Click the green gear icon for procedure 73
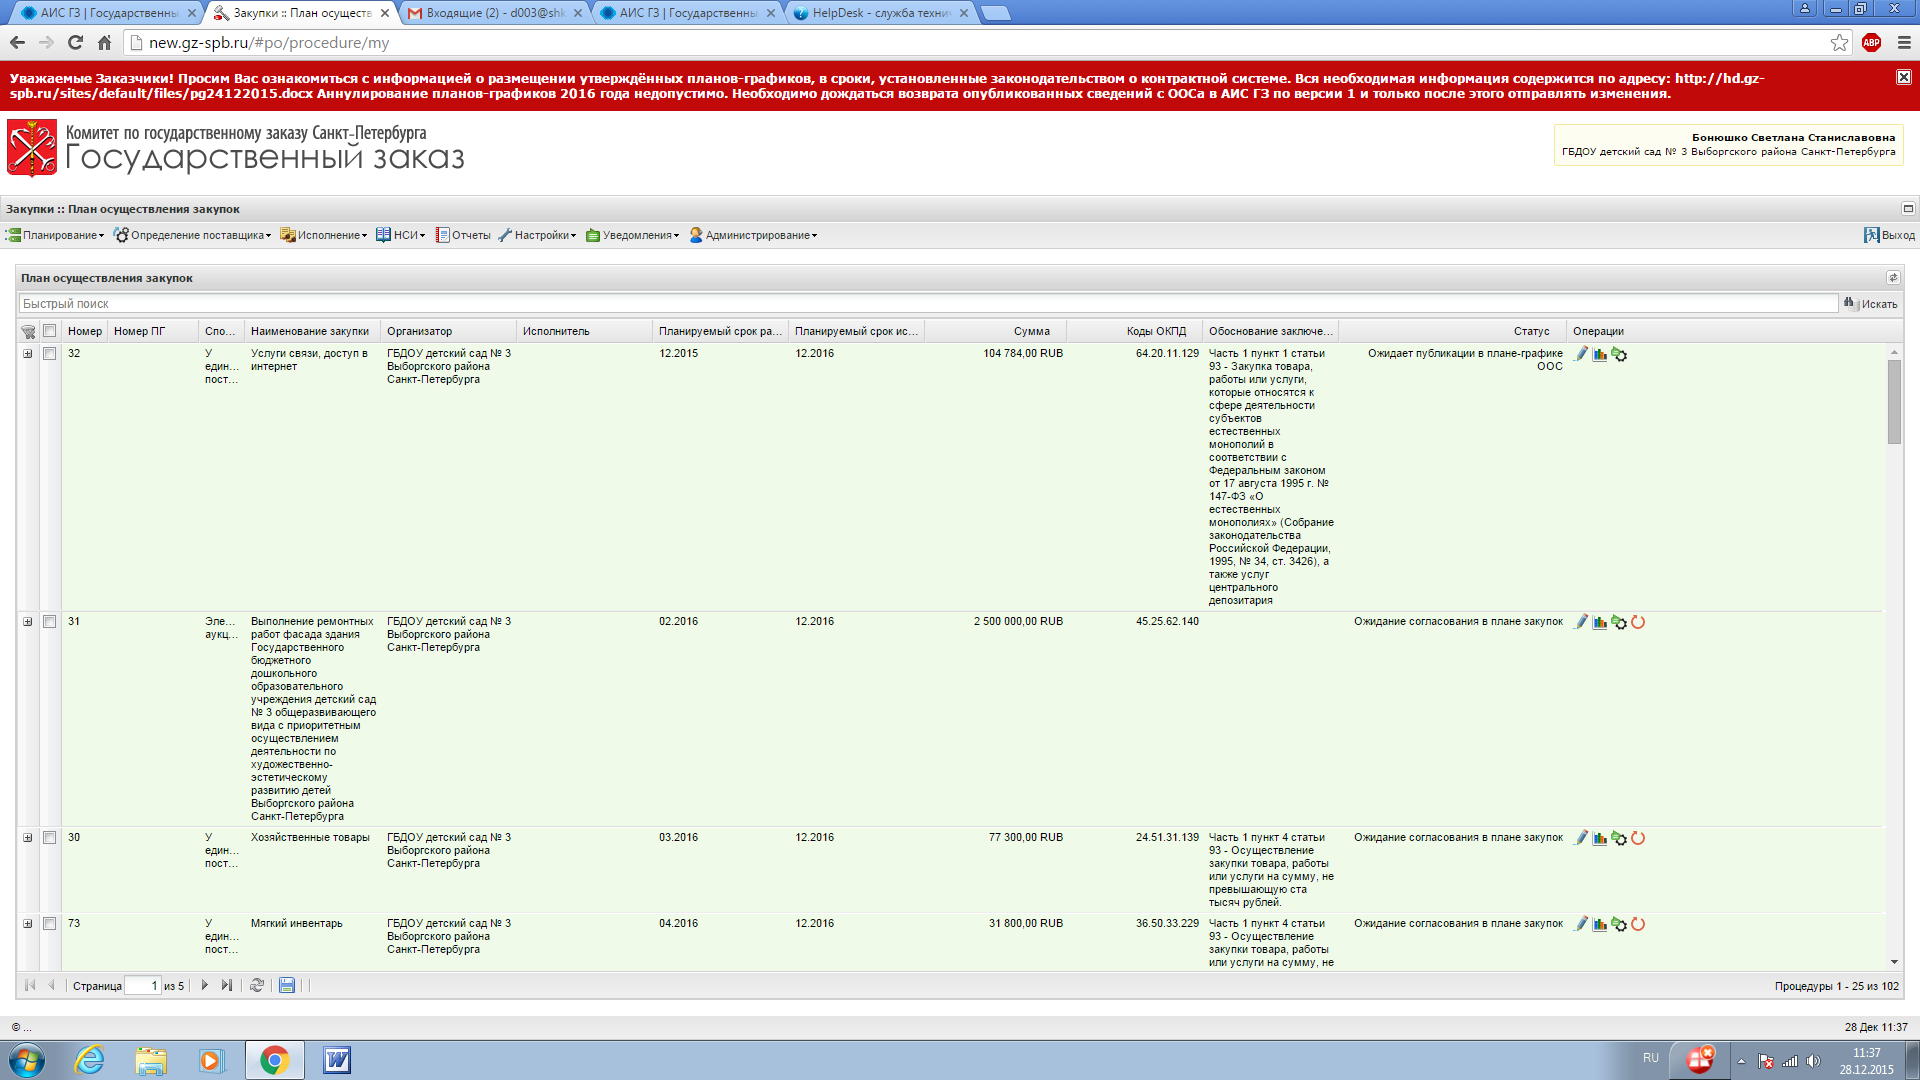 pos(1619,924)
